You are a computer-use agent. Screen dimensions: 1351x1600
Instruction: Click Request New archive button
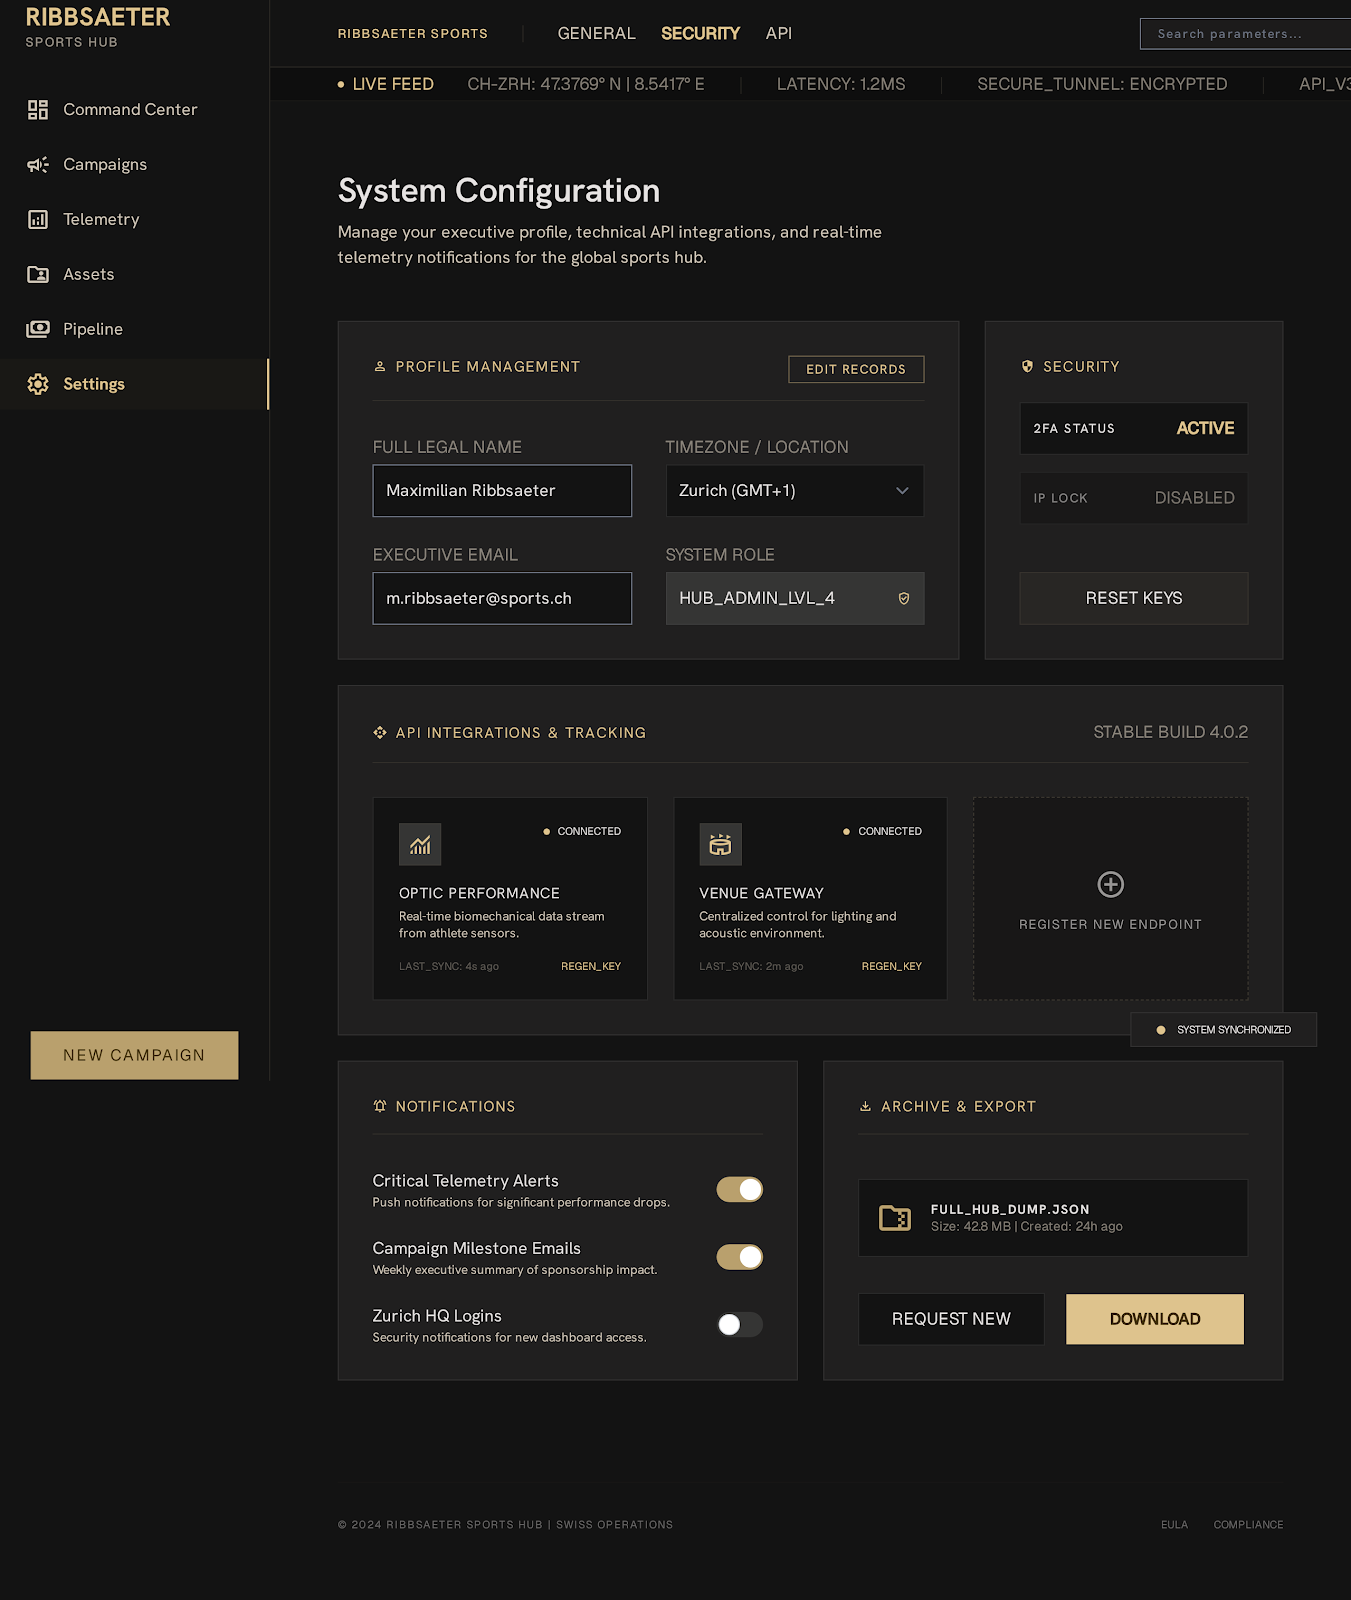(x=951, y=1319)
